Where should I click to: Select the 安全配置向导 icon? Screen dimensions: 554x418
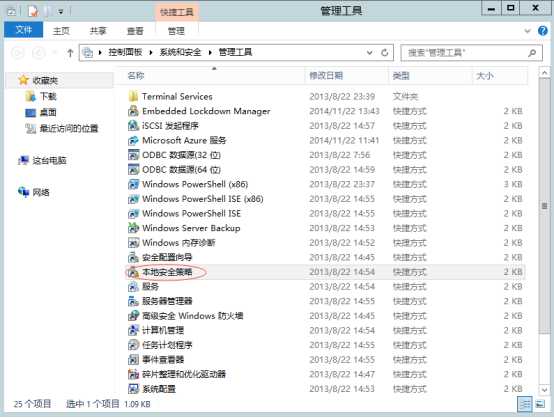coord(133,257)
